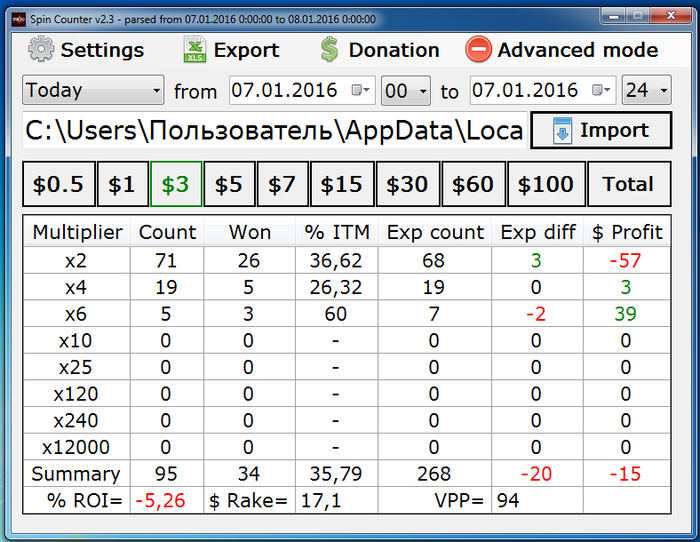
Task: Show the Total buy-in summary tab
Action: tap(628, 184)
